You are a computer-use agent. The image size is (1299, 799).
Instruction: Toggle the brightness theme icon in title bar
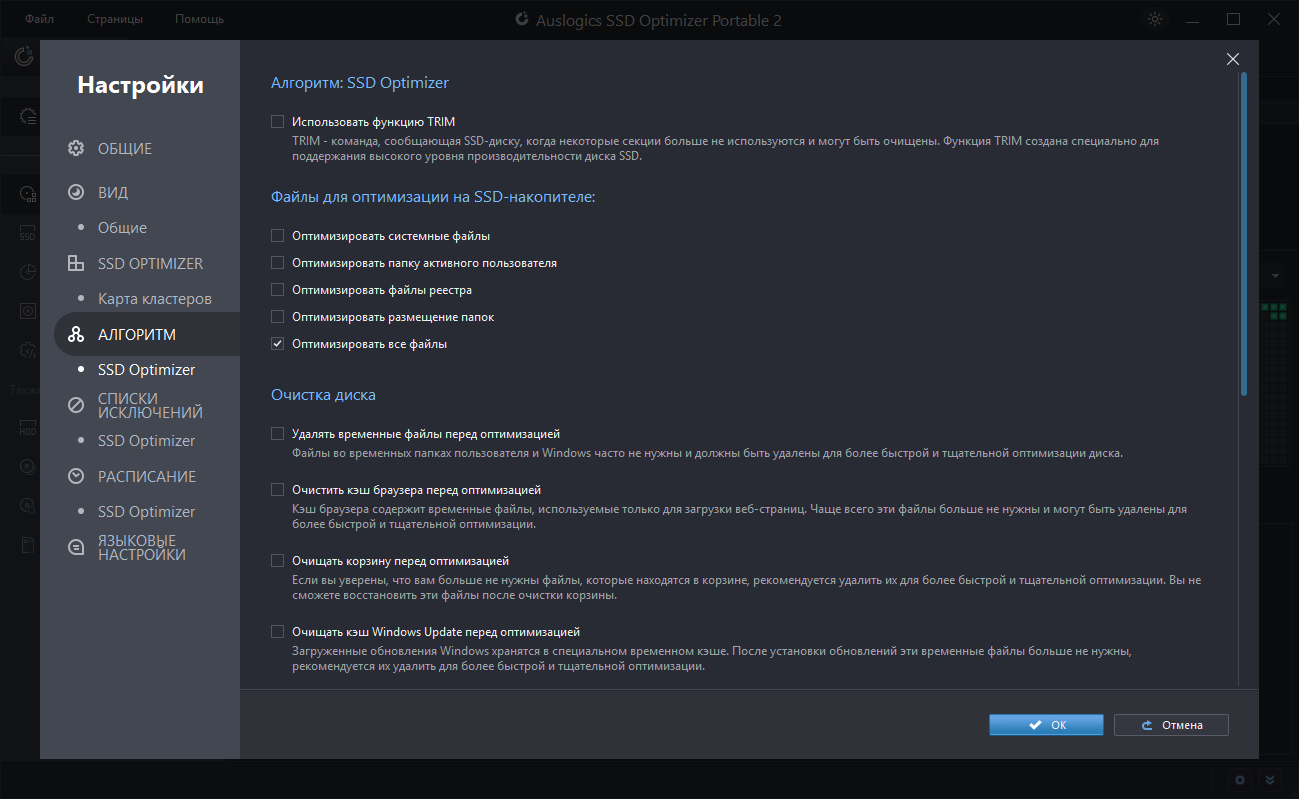tap(1155, 19)
